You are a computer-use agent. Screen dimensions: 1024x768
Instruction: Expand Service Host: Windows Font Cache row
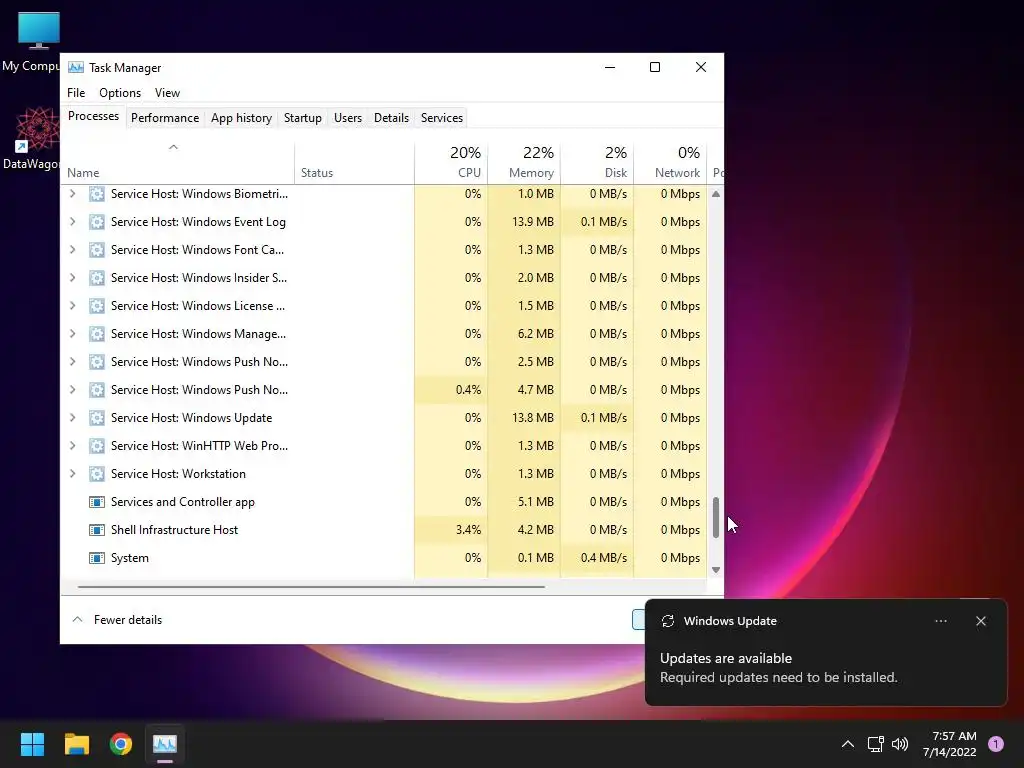72,250
